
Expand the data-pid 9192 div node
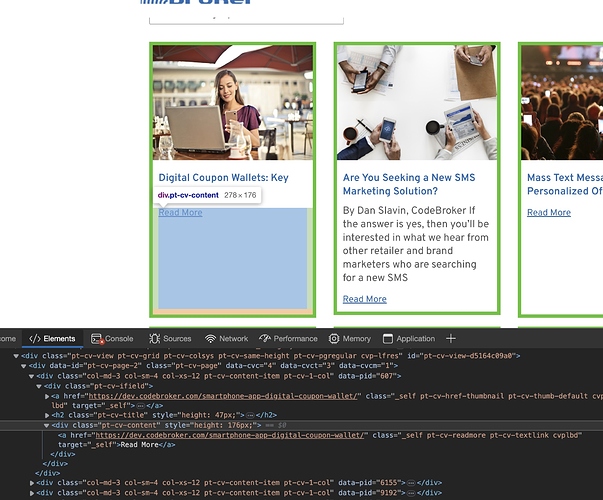(32, 493)
